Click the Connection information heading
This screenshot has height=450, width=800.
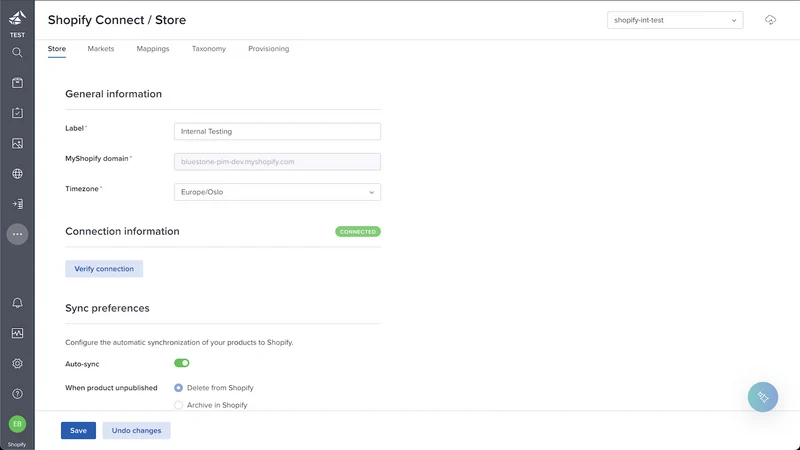click(x=122, y=231)
